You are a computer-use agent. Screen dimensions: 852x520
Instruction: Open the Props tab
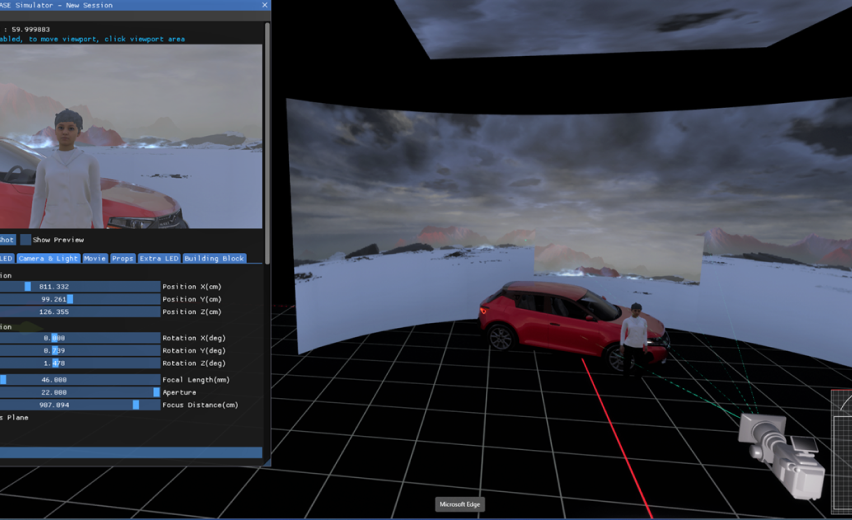[122, 258]
